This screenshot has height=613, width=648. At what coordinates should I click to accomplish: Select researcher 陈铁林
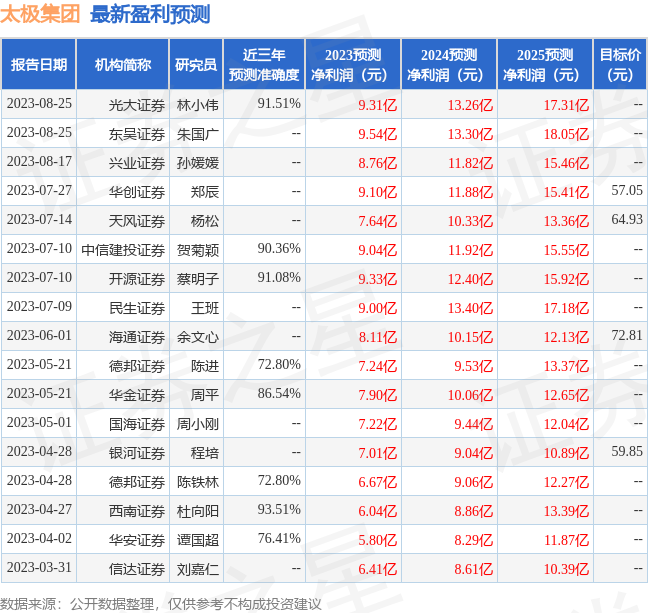point(198,482)
